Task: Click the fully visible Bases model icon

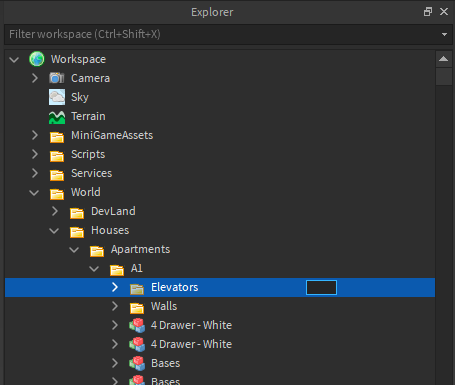Action: click(137, 363)
